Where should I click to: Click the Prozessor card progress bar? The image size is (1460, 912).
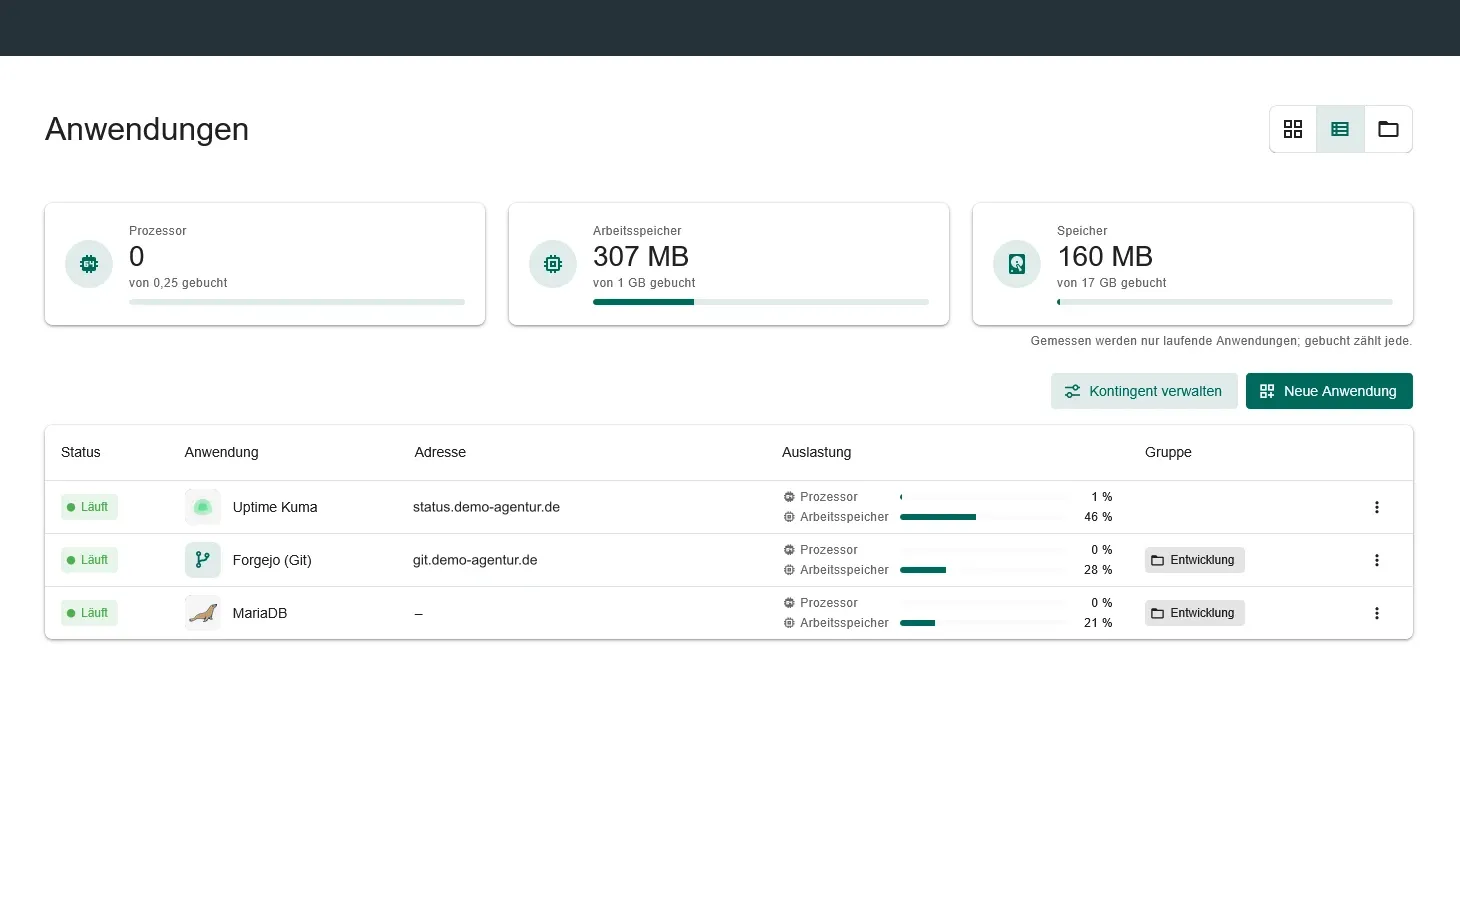(x=297, y=302)
